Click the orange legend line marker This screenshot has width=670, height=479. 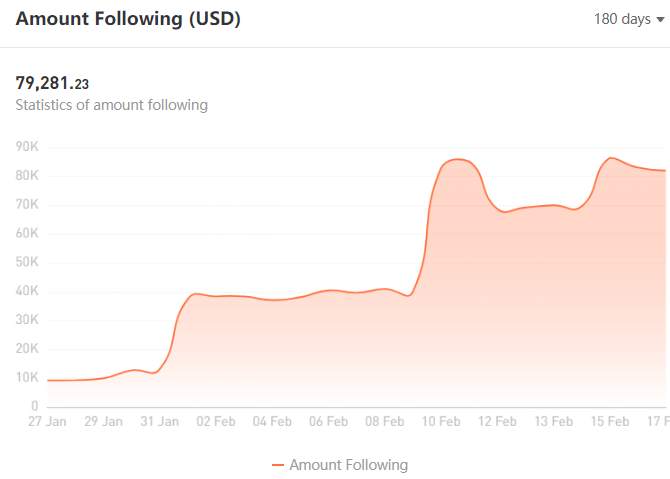(278, 465)
